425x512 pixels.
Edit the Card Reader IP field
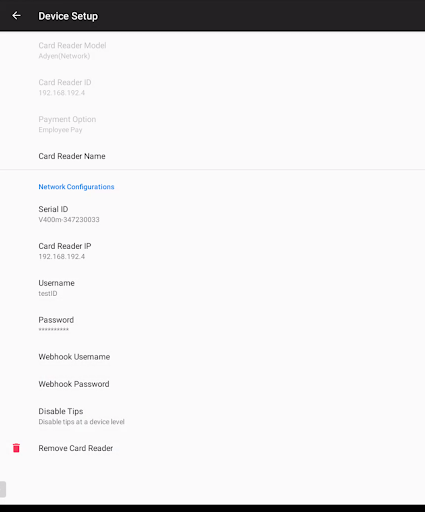tap(212, 251)
